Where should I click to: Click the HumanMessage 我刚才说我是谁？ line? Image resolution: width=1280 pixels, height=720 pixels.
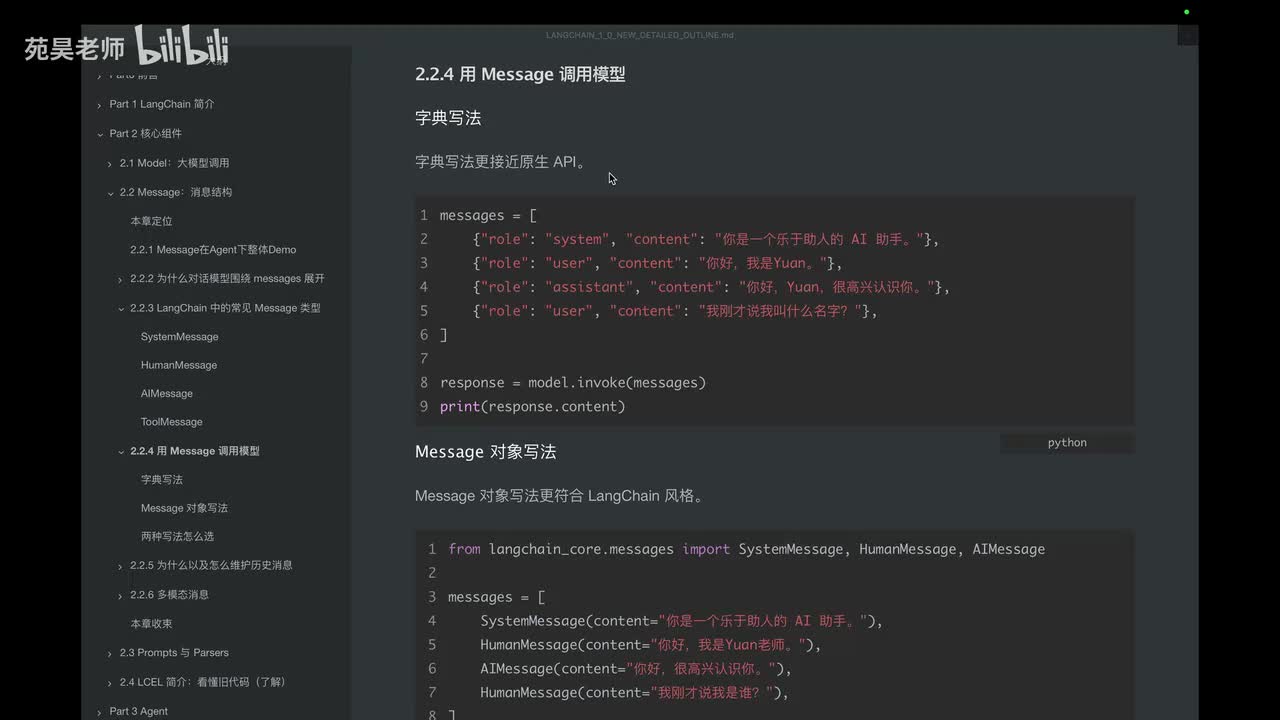634,693
